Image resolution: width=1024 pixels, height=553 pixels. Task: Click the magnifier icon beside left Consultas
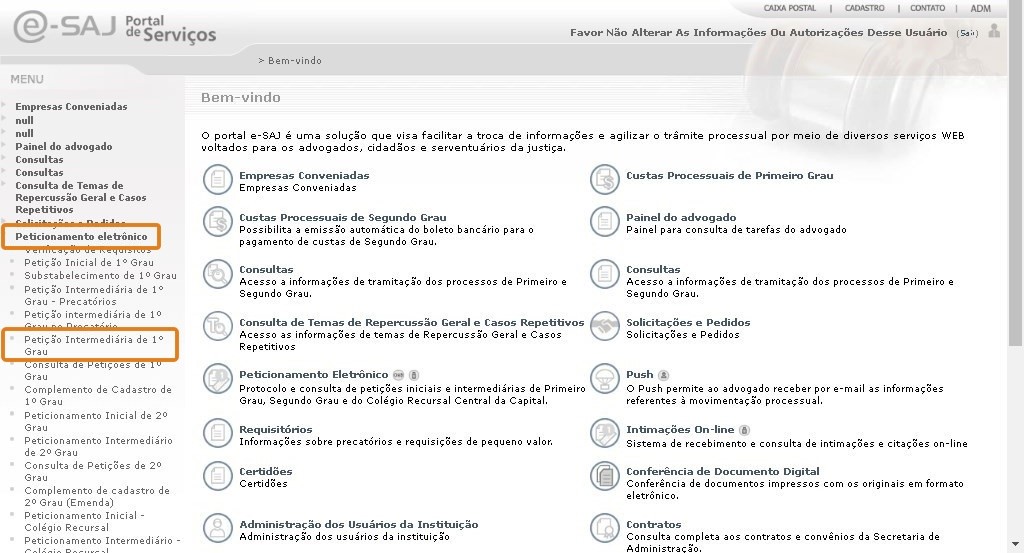[217, 274]
